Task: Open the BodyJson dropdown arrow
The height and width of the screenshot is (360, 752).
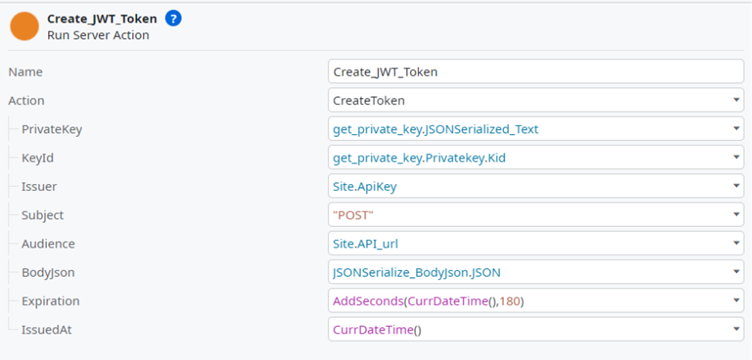Action: pos(736,272)
